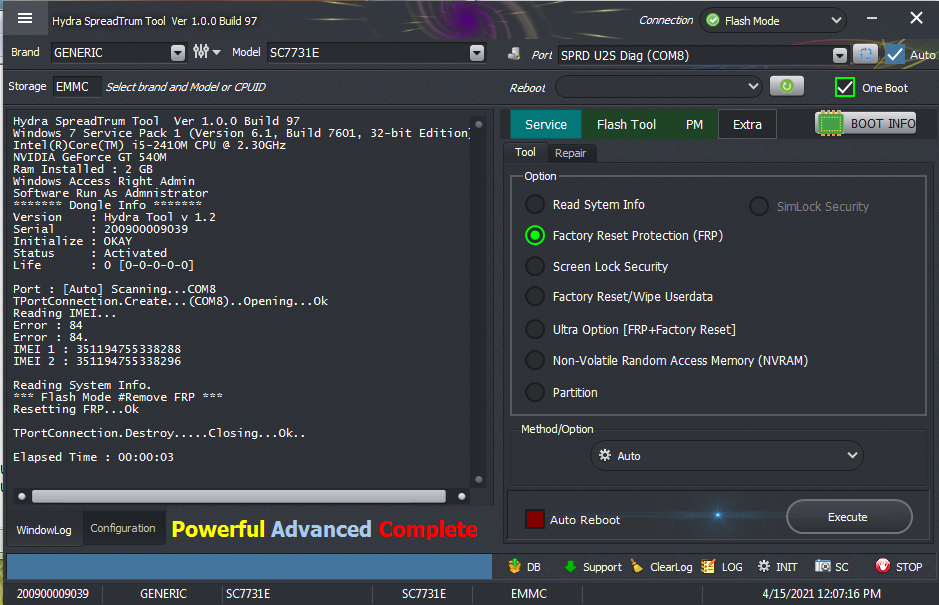Minimize the Hydra tool window
The height and width of the screenshot is (605, 939).
click(x=872, y=19)
